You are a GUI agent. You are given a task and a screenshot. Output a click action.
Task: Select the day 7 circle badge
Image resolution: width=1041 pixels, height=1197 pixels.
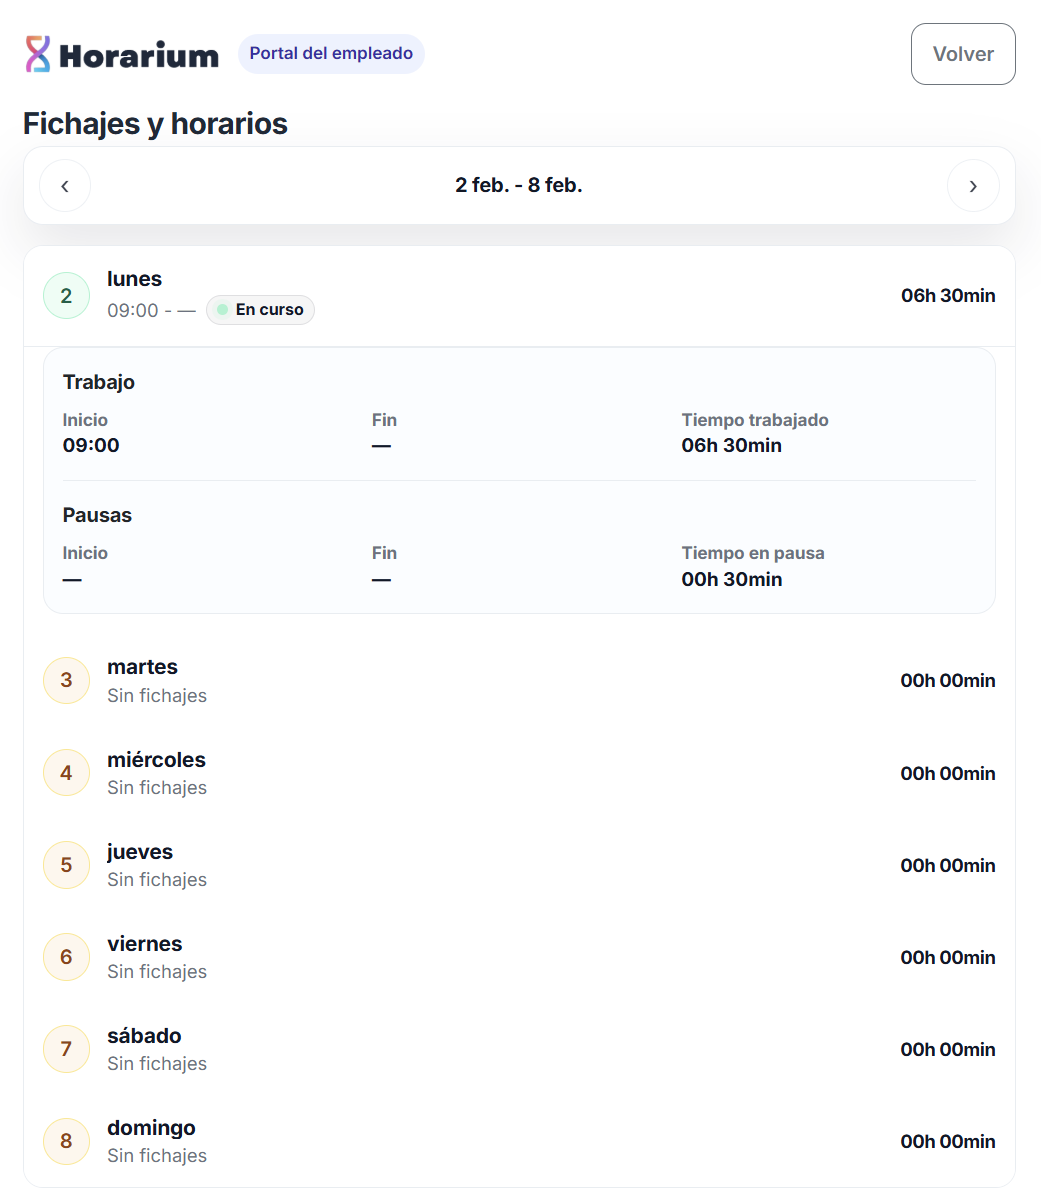67,1049
